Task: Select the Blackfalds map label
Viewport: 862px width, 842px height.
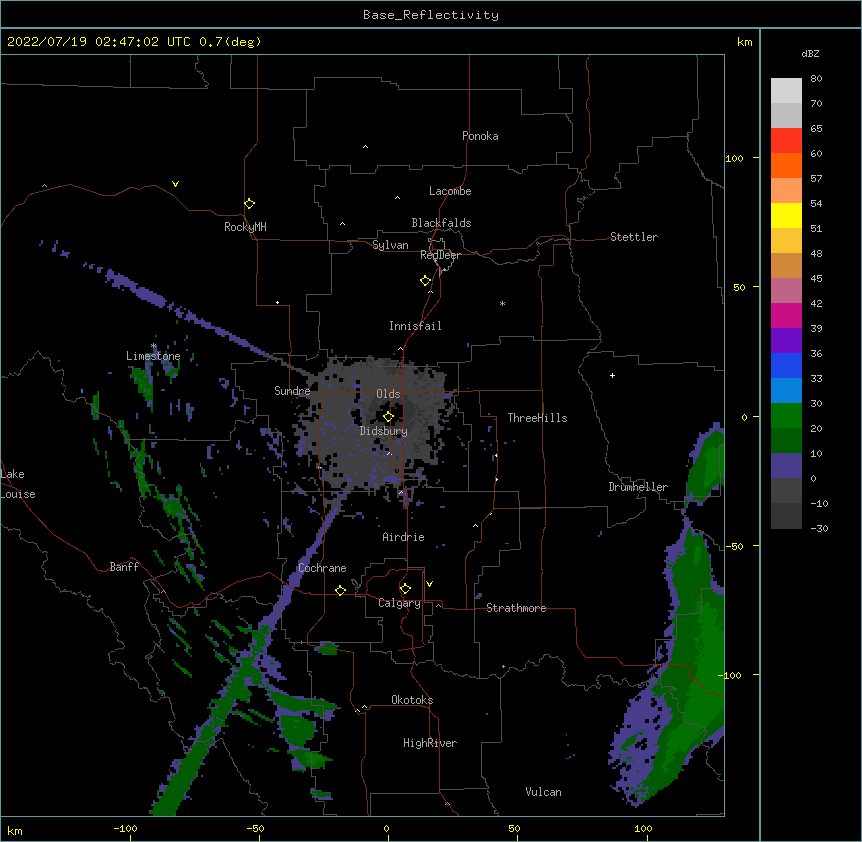Action: click(441, 223)
